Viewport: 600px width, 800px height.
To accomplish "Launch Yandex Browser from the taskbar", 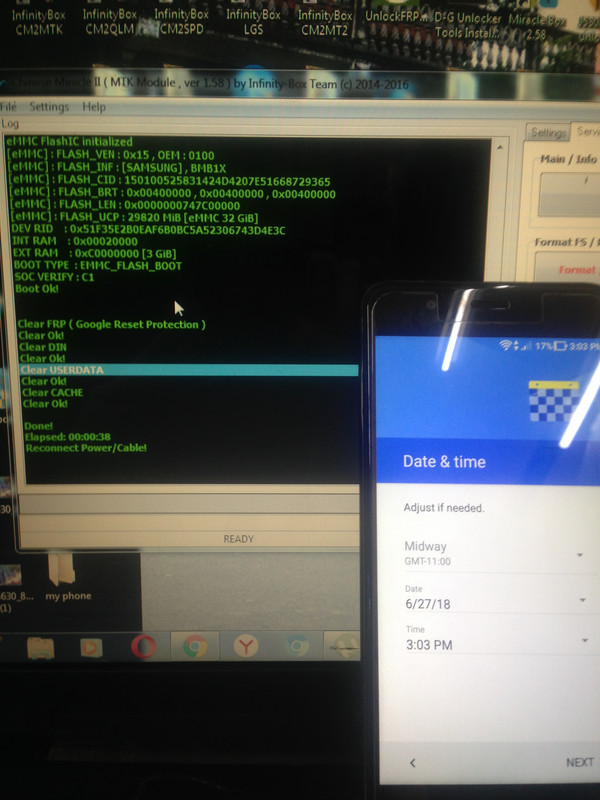I will (x=246, y=646).
